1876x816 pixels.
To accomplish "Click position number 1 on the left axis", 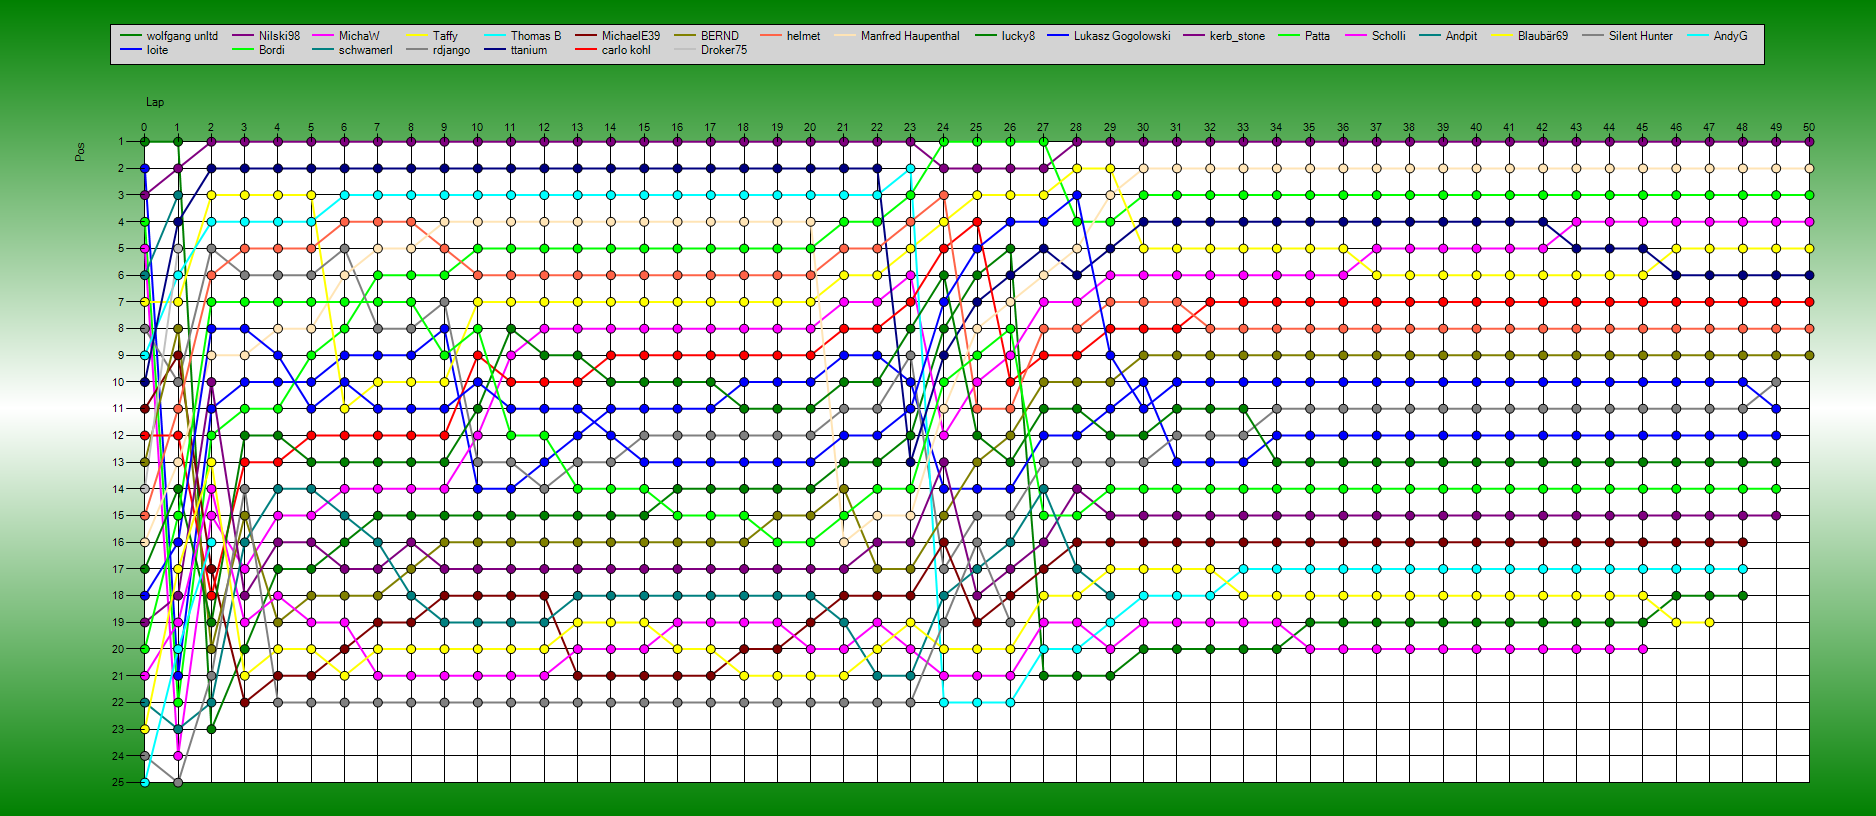I will click(121, 142).
